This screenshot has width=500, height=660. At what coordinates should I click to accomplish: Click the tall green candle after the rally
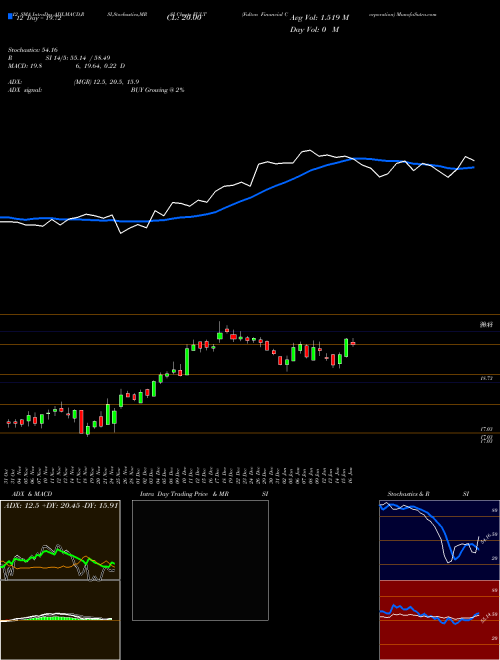click(187, 360)
